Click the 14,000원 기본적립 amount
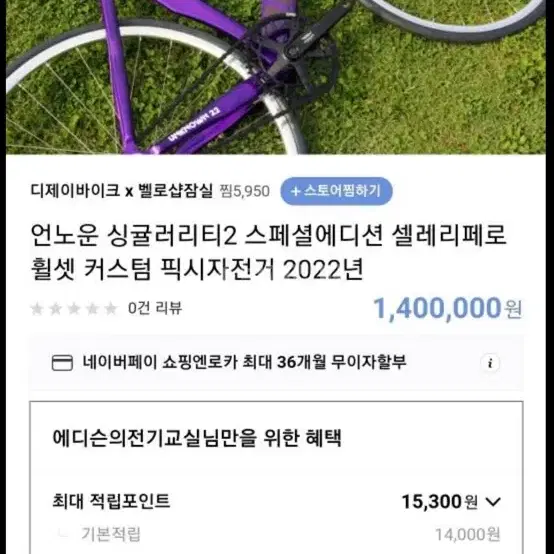This screenshot has height=554, width=554. tap(467, 535)
